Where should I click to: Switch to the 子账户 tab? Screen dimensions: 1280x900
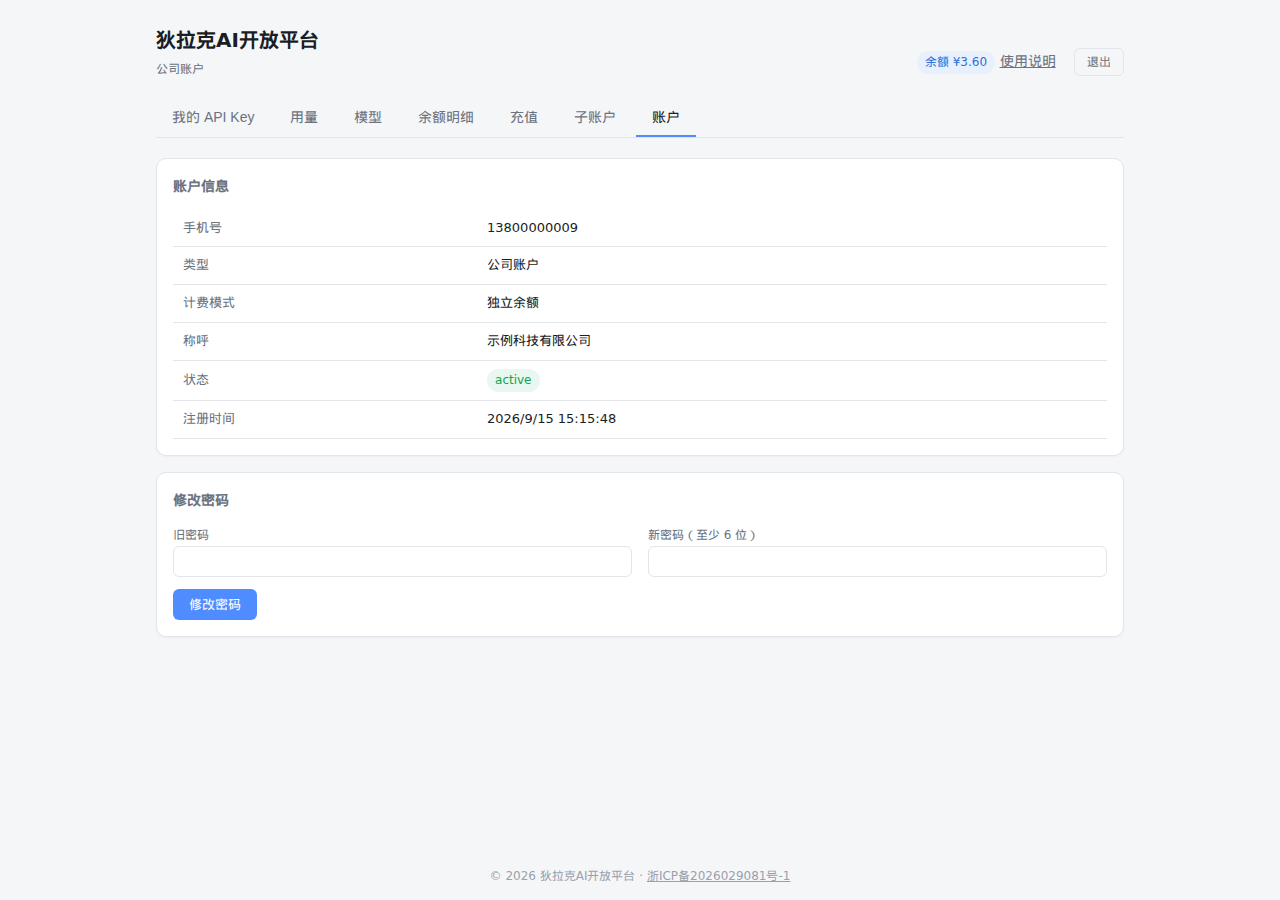click(x=595, y=117)
